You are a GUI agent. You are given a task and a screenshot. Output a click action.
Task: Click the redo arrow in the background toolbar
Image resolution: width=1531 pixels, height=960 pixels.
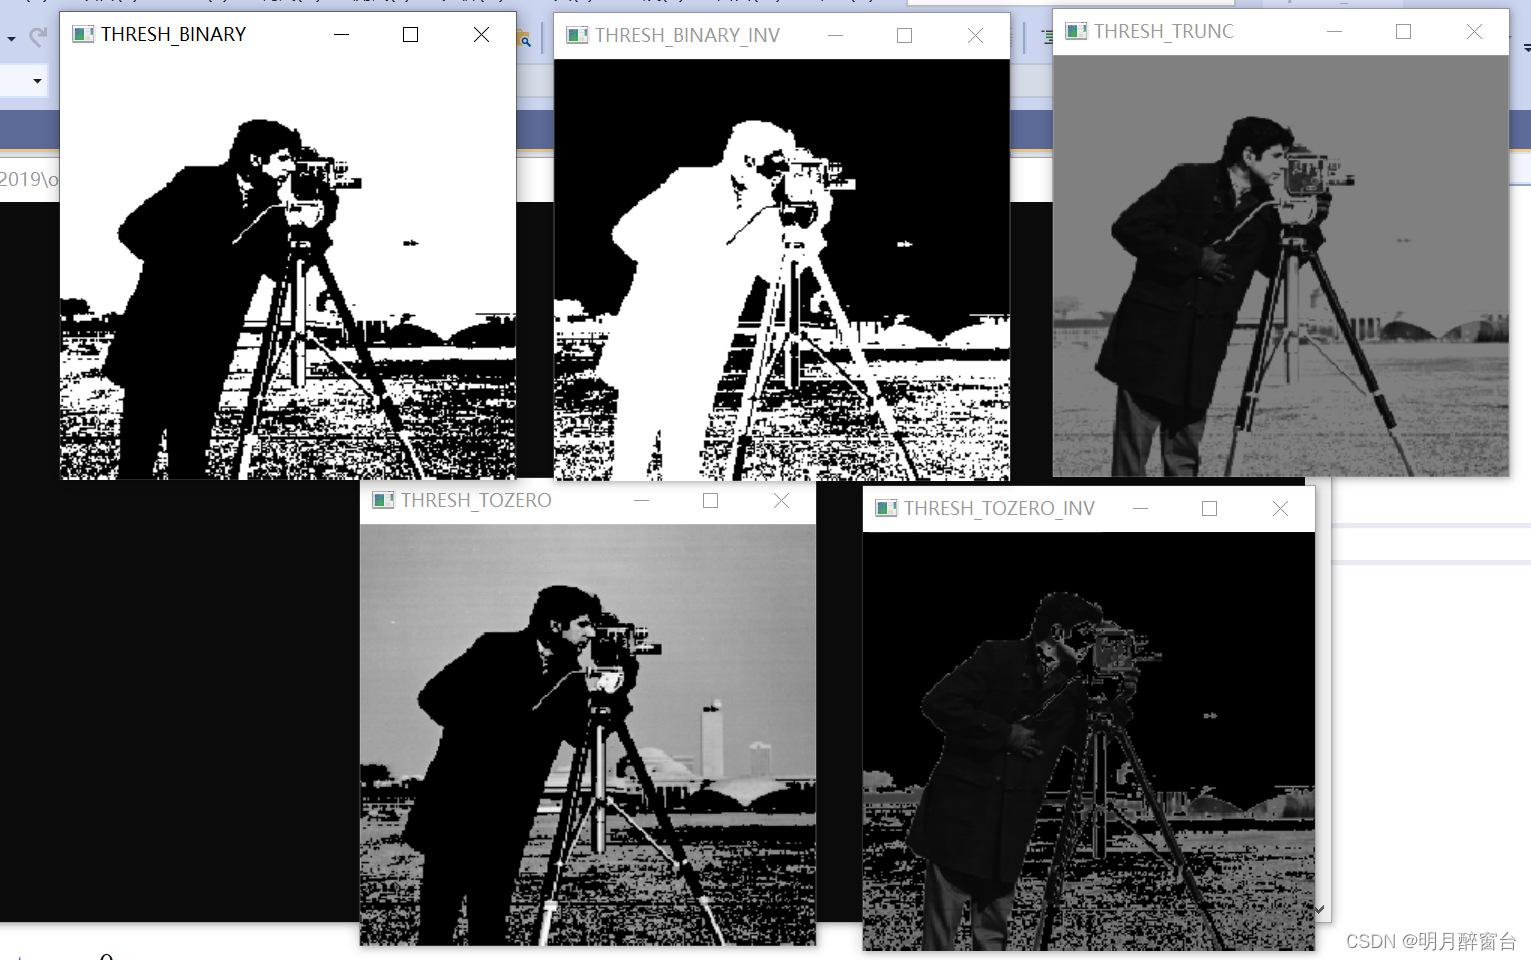click(38, 38)
